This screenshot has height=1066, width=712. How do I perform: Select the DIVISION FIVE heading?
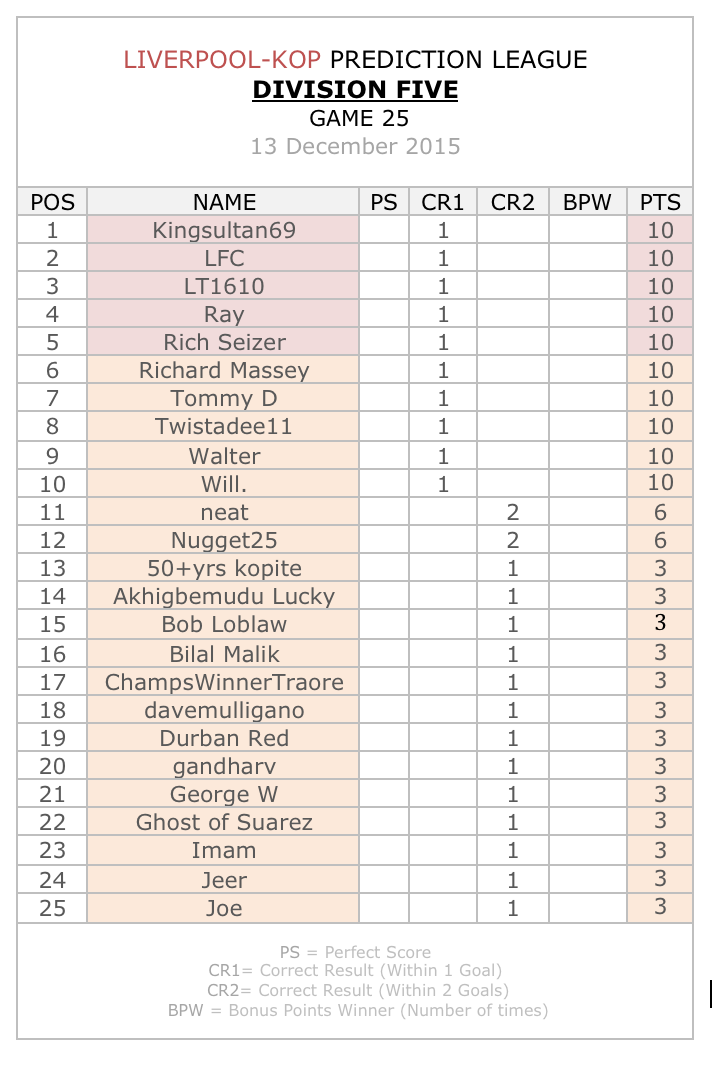coord(355,90)
